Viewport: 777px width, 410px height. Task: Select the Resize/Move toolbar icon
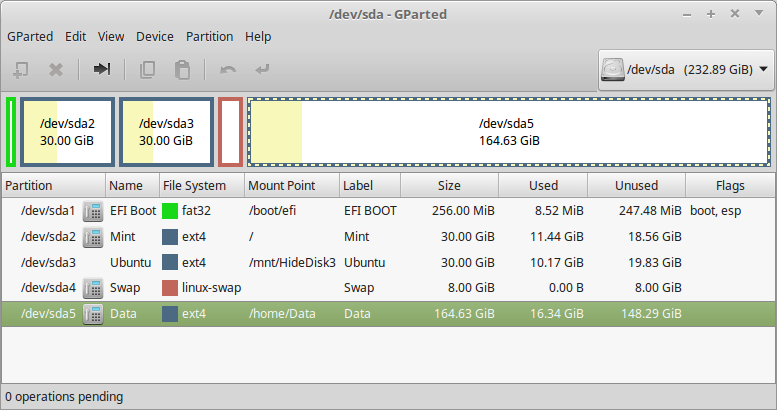[x=102, y=69]
